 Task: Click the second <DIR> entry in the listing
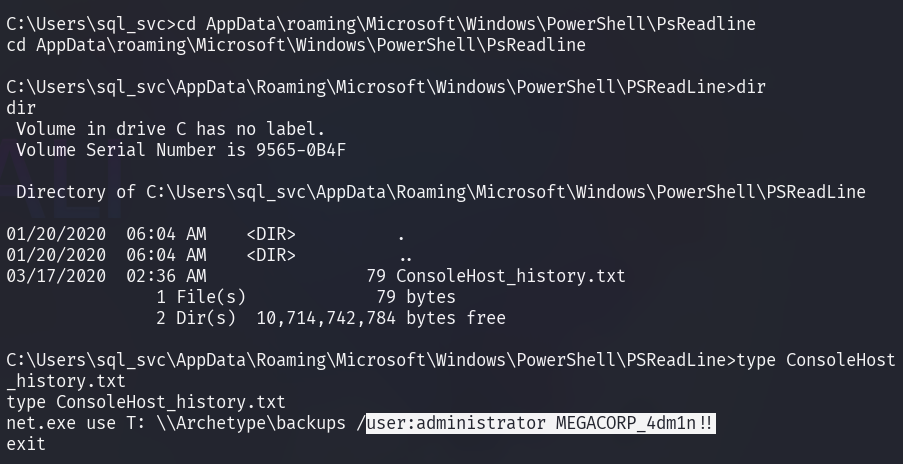271,255
